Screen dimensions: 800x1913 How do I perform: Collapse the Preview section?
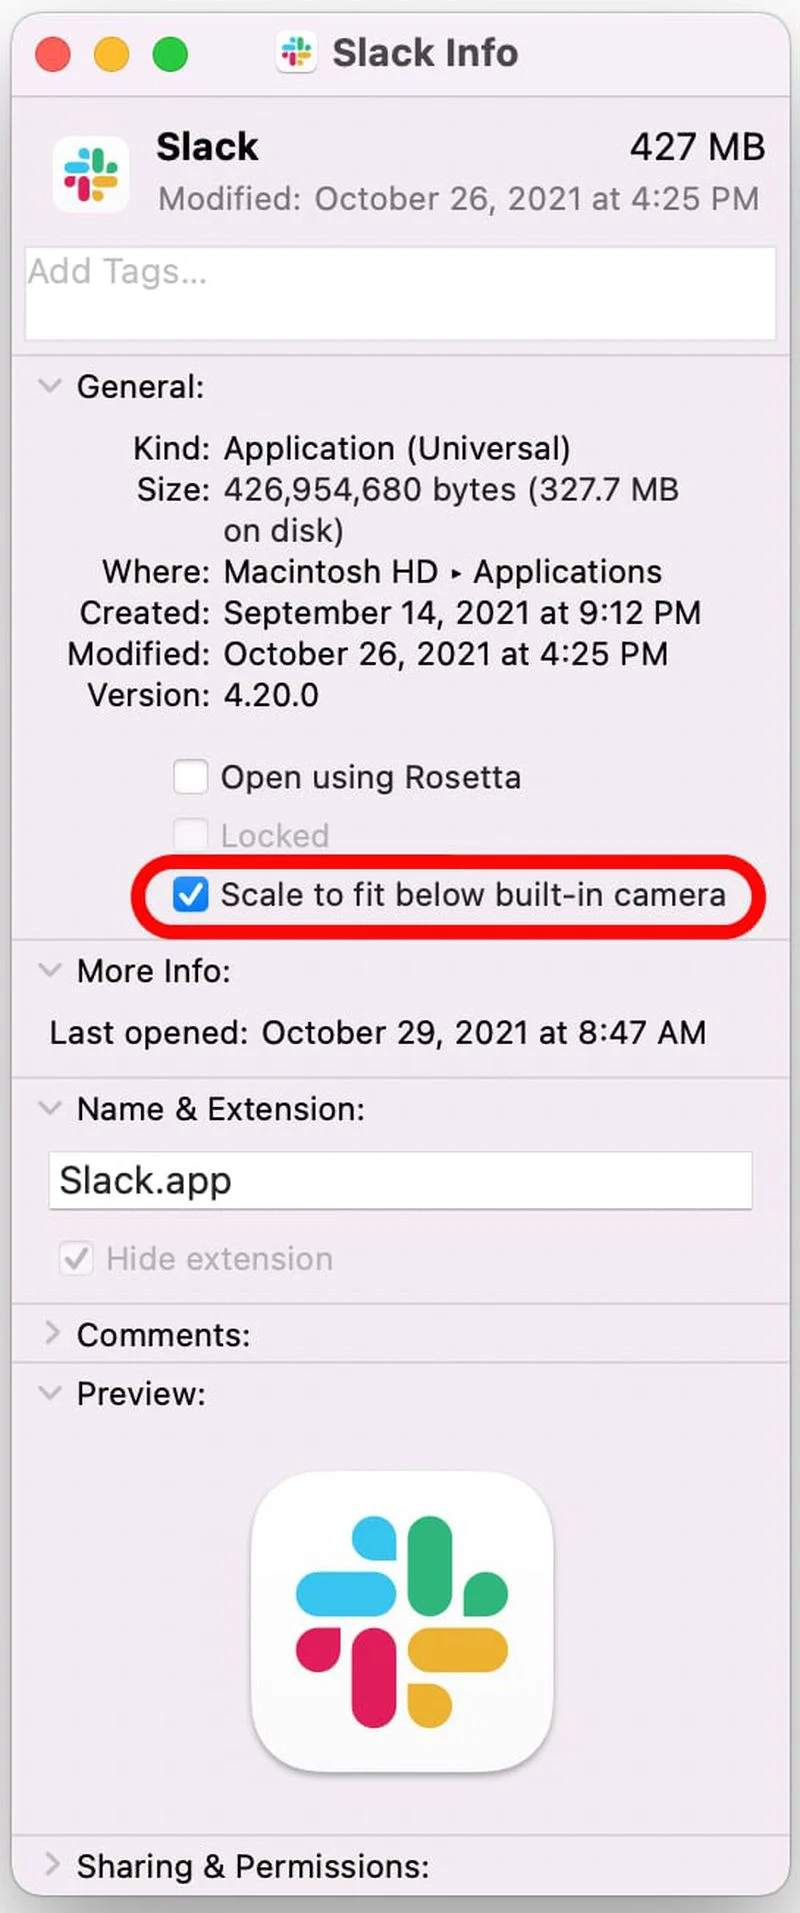tap(49, 1392)
